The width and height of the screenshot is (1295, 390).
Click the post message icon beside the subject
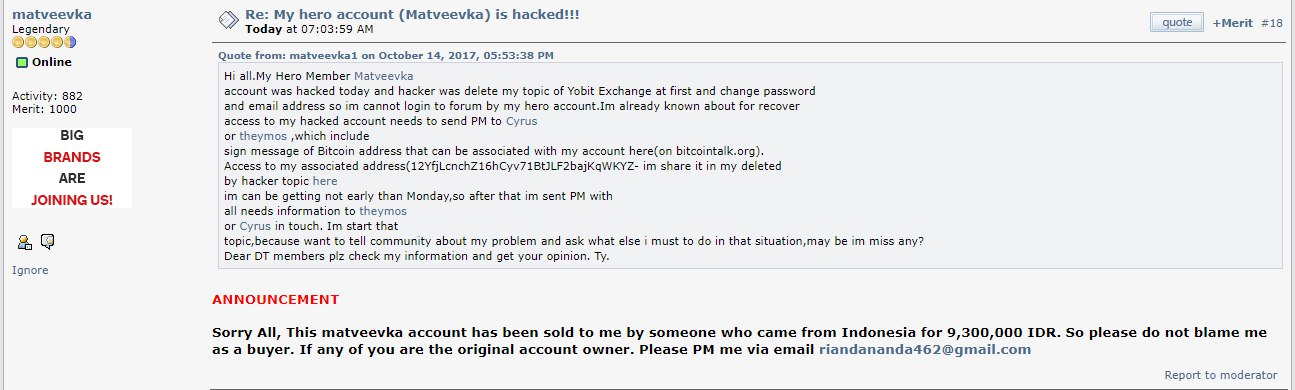click(x=227, y=21)
